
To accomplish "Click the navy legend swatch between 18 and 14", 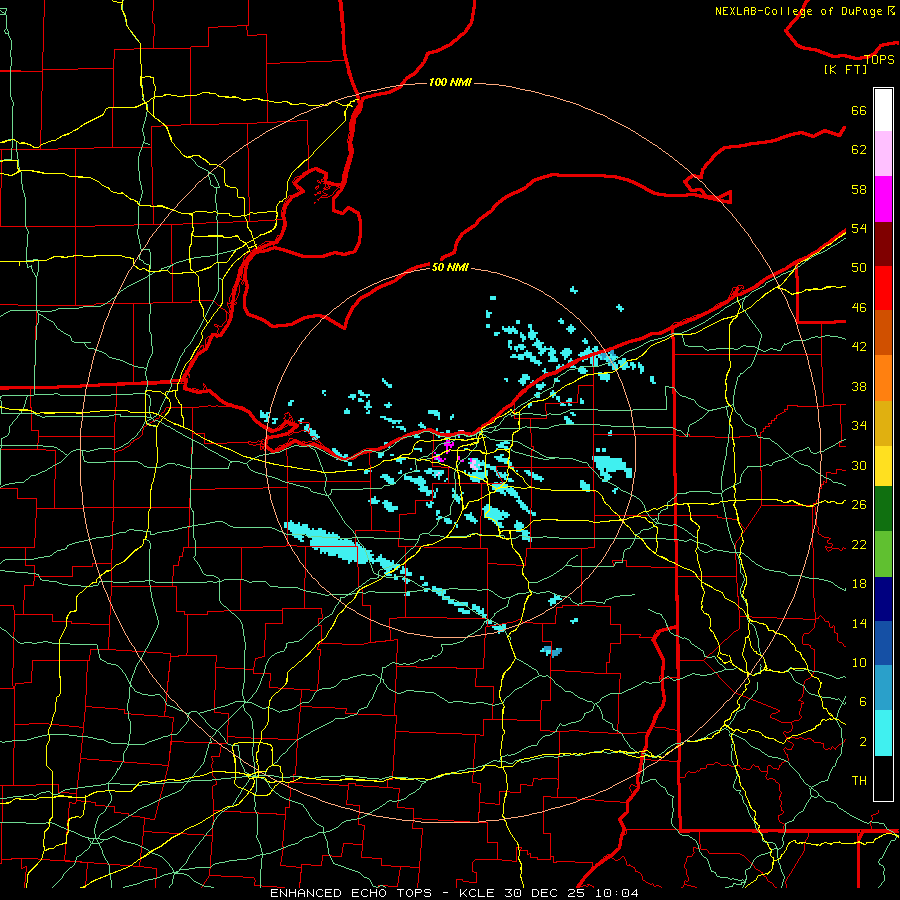I will (x=883, y=599).
